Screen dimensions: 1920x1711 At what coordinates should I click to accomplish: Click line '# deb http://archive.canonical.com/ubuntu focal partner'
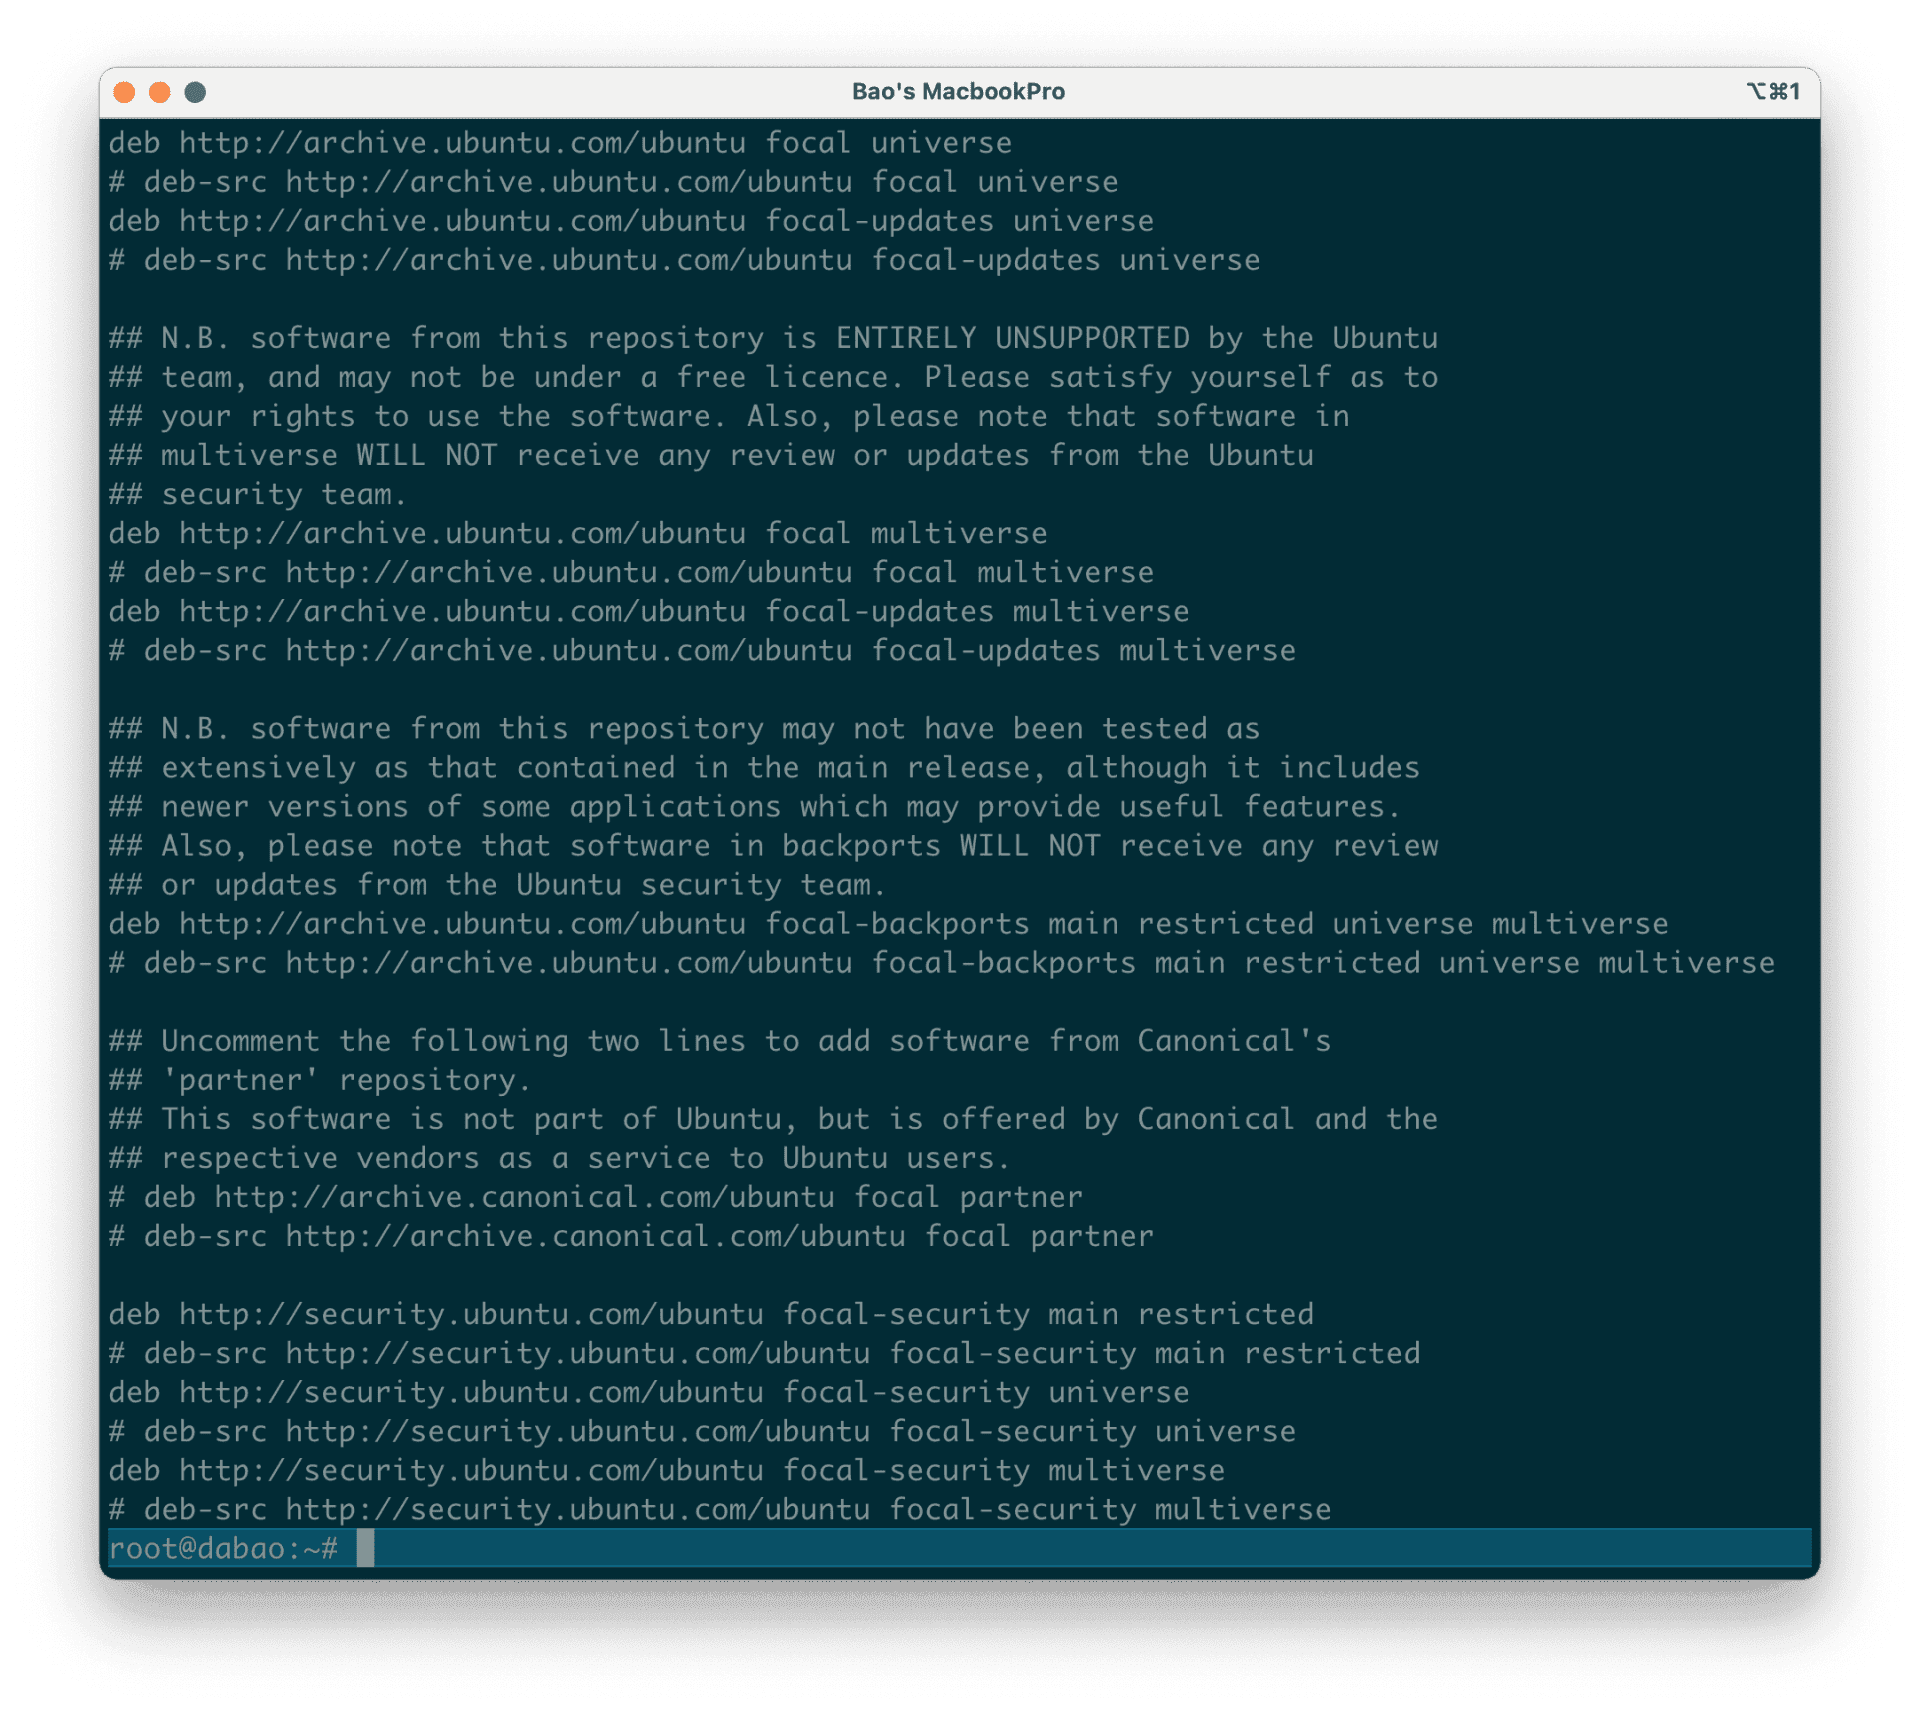(595, 1196)
